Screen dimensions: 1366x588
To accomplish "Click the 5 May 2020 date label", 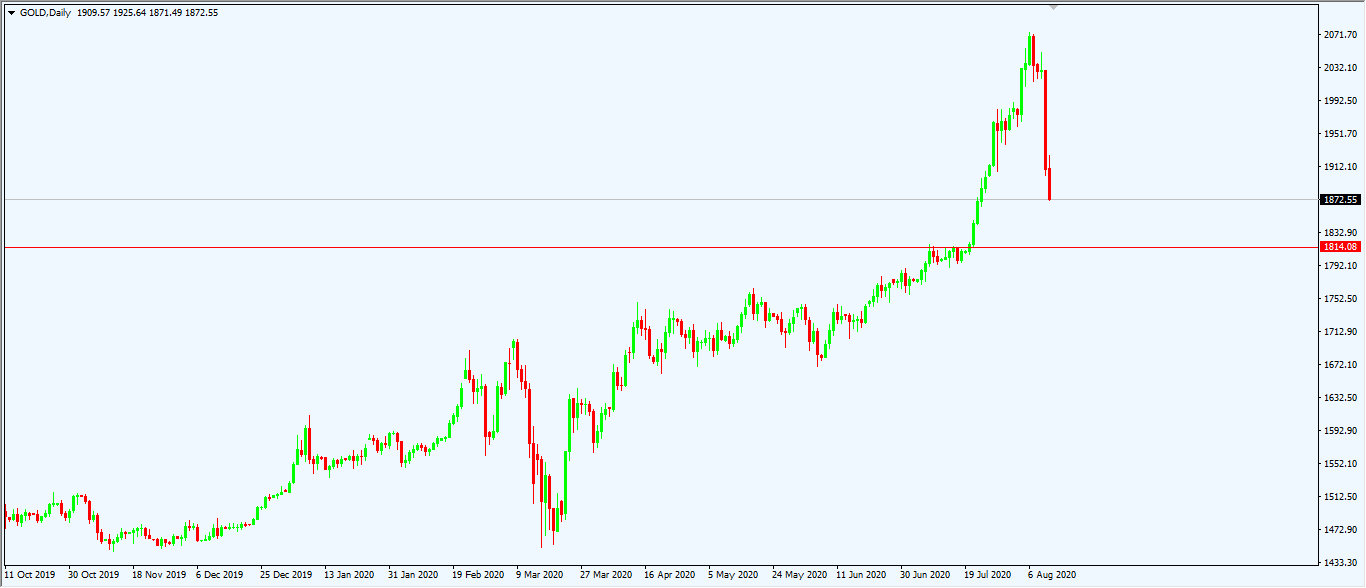I will tap(733, 575).
